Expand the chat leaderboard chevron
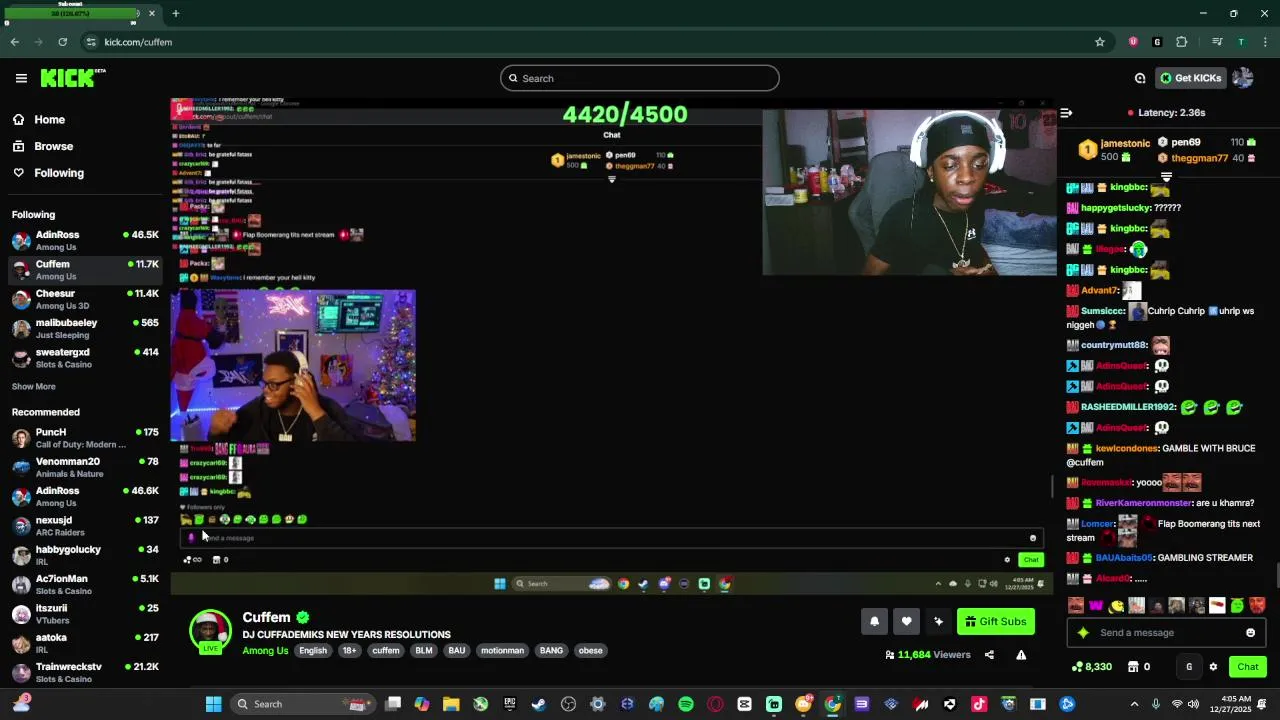 point(1166,177)
